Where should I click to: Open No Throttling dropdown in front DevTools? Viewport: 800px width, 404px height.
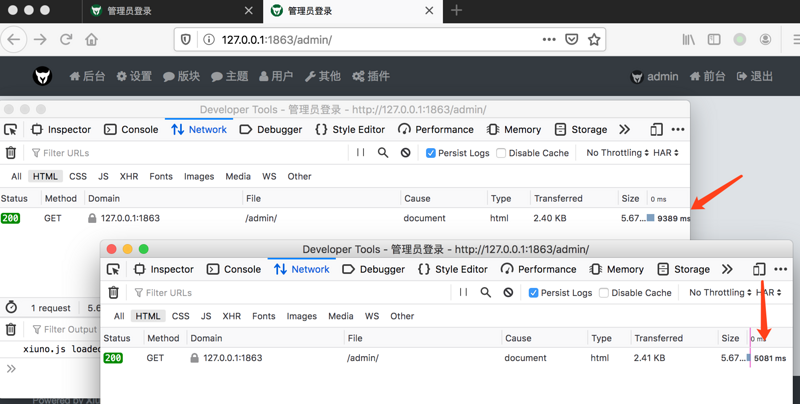720,292
